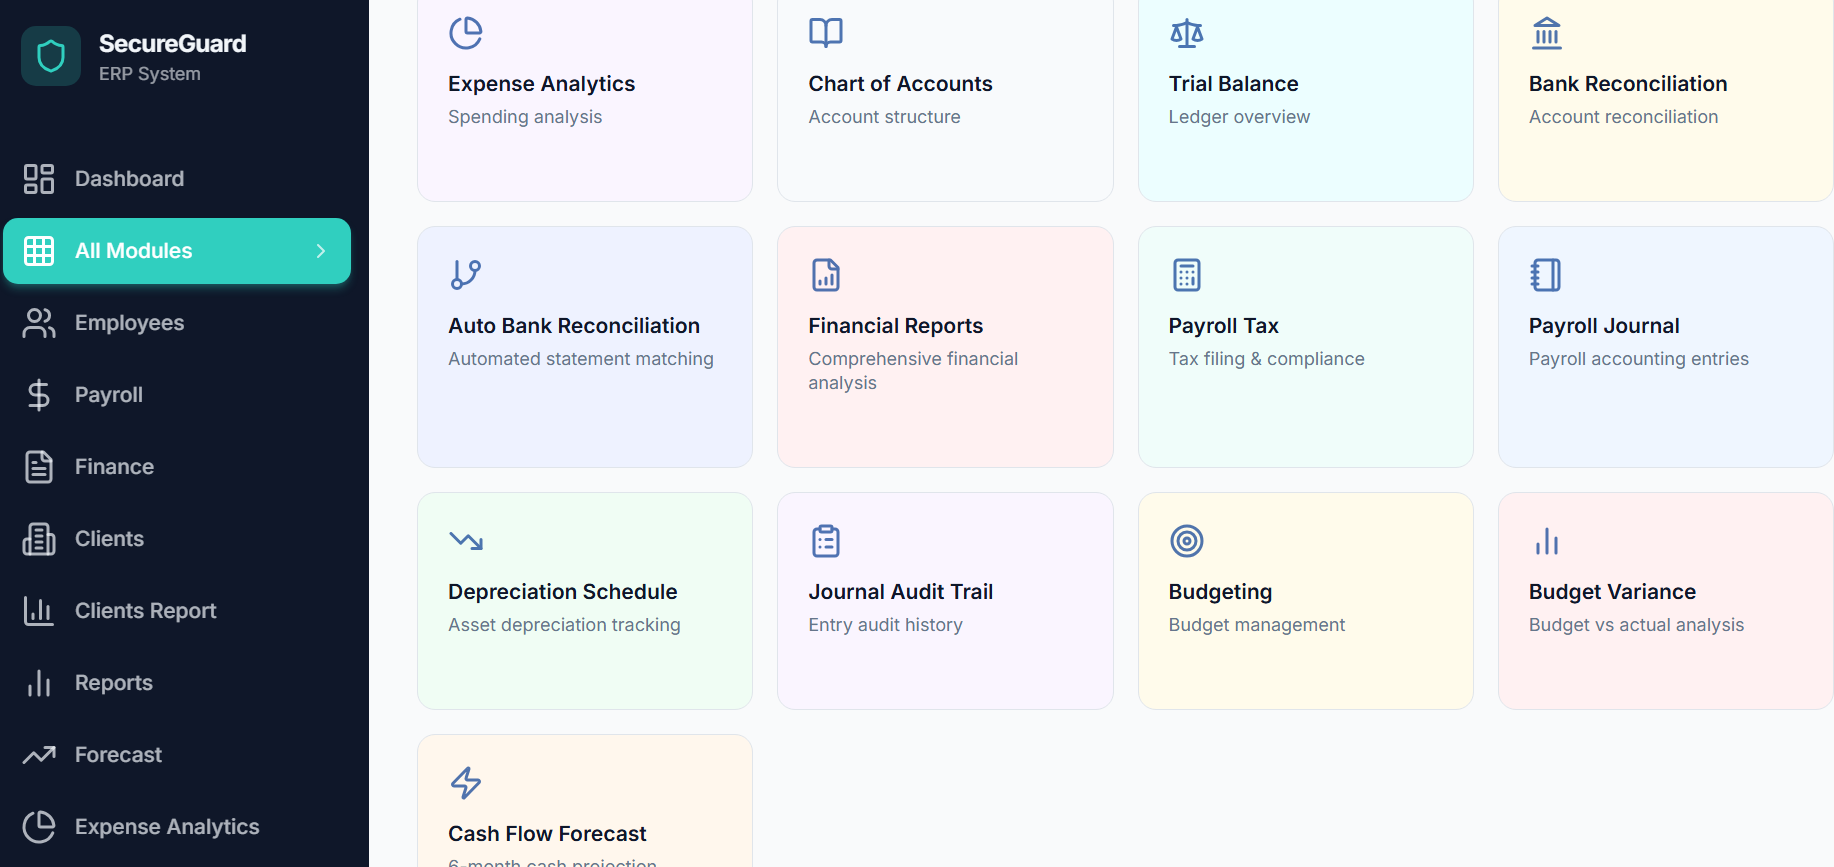This screenshot has width=1834, height=867.
Task: Click the Expense Analytics card pie icon
Action: coord(466,33)
